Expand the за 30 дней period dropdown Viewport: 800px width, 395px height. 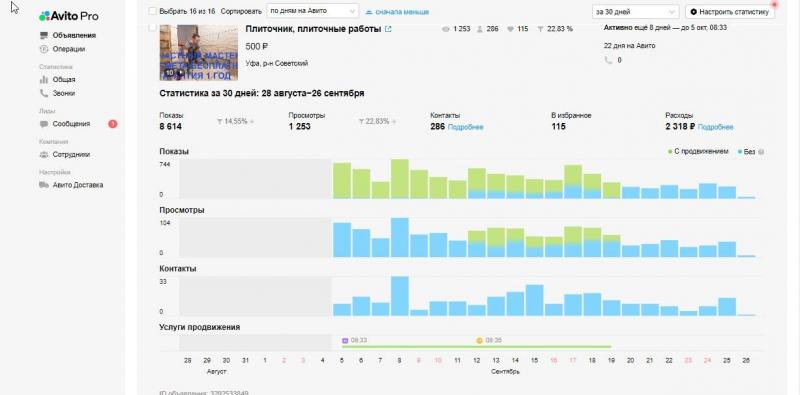coord(635,11)
